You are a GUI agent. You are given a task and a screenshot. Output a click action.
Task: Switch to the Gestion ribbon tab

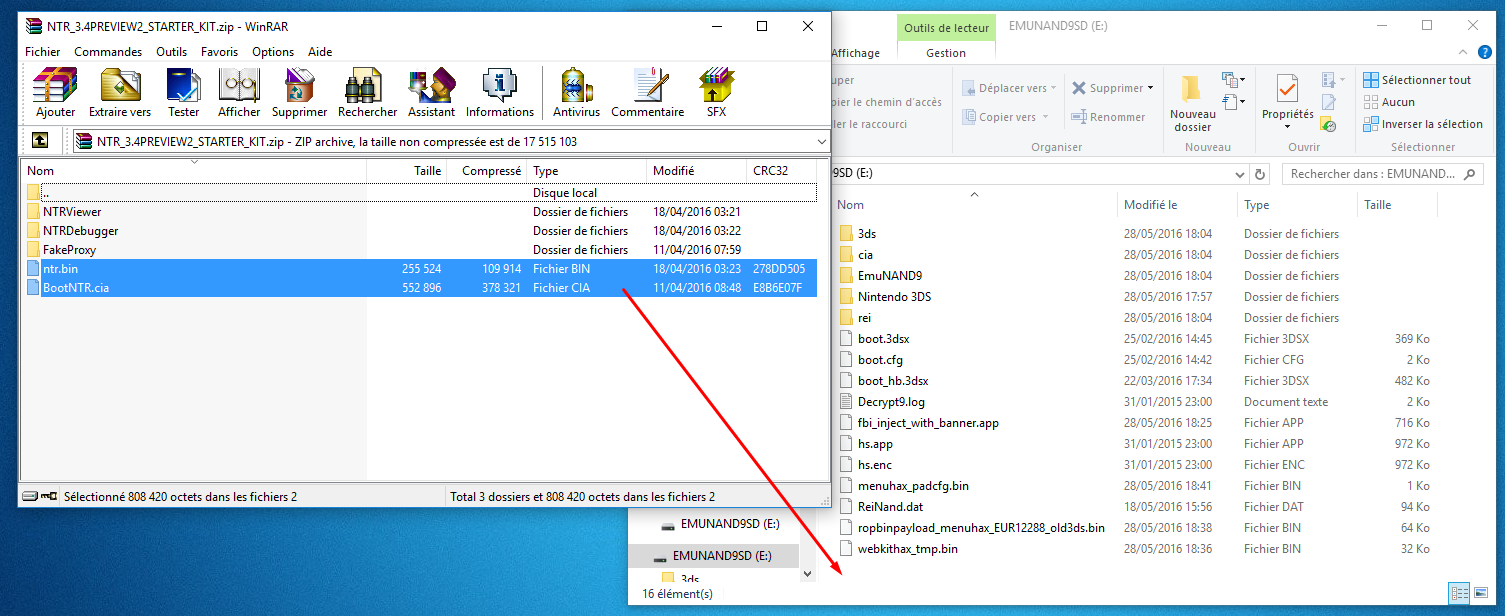946,53
